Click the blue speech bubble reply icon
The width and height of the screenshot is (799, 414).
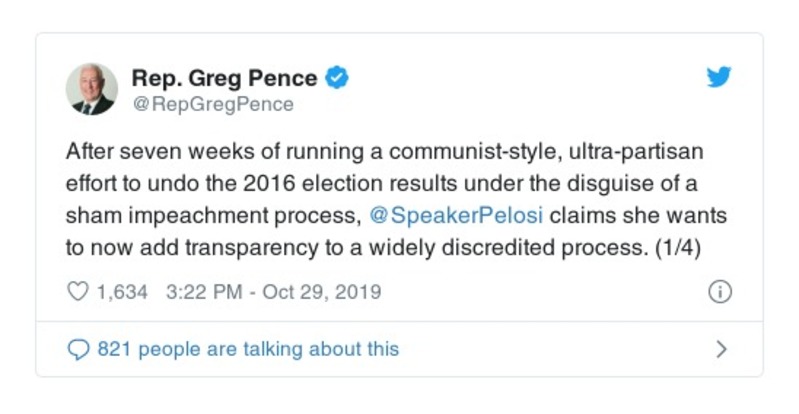[77, 349]
